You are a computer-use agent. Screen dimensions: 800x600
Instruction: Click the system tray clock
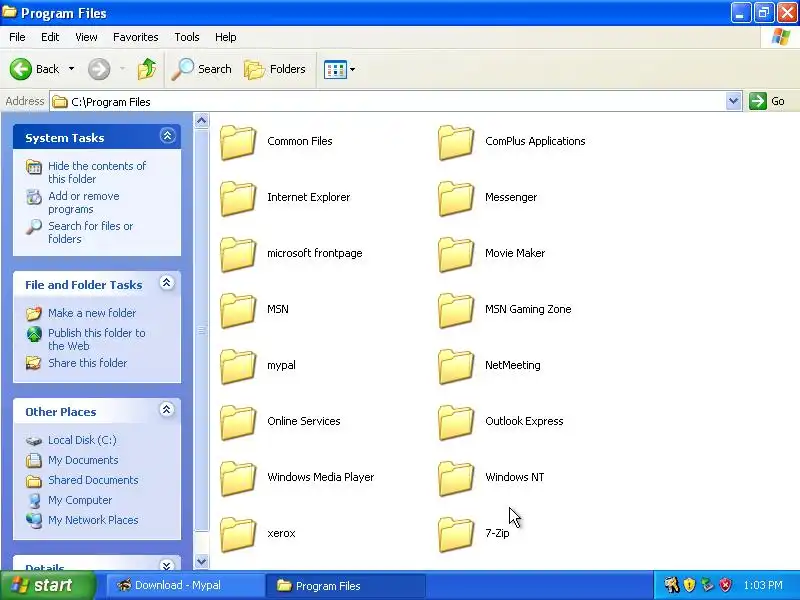763,585
